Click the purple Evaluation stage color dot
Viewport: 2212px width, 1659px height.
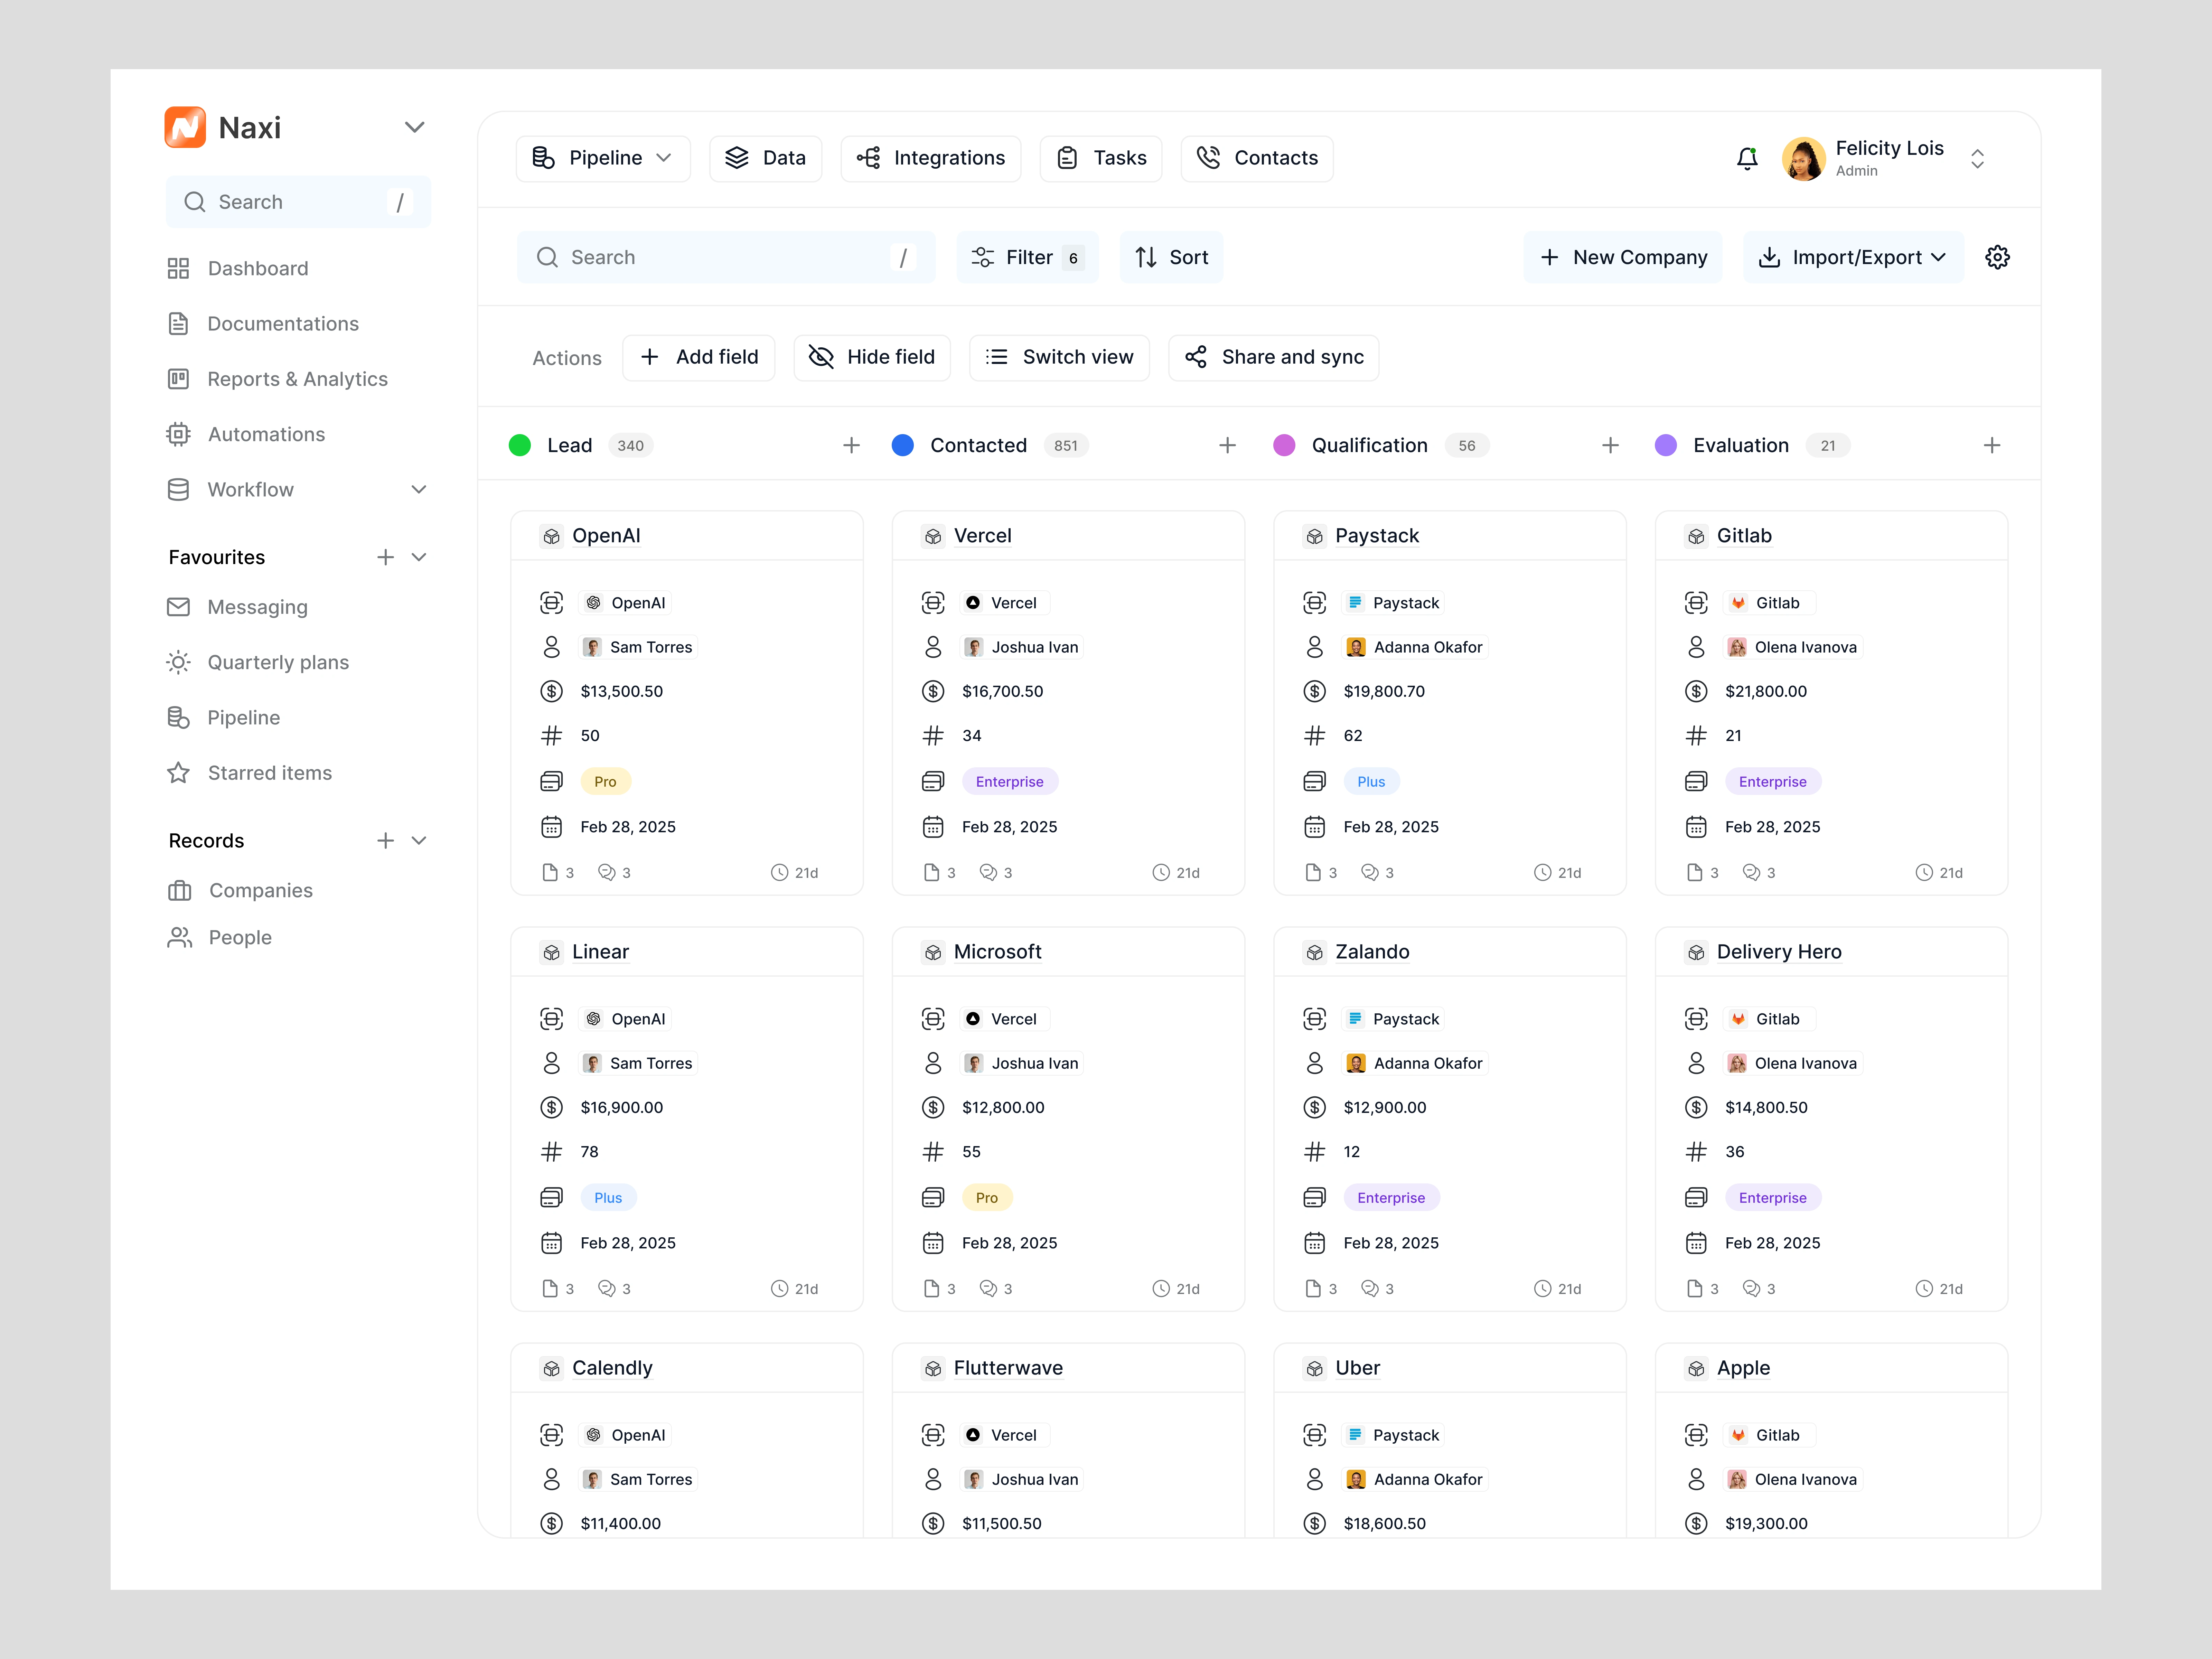1665,445
